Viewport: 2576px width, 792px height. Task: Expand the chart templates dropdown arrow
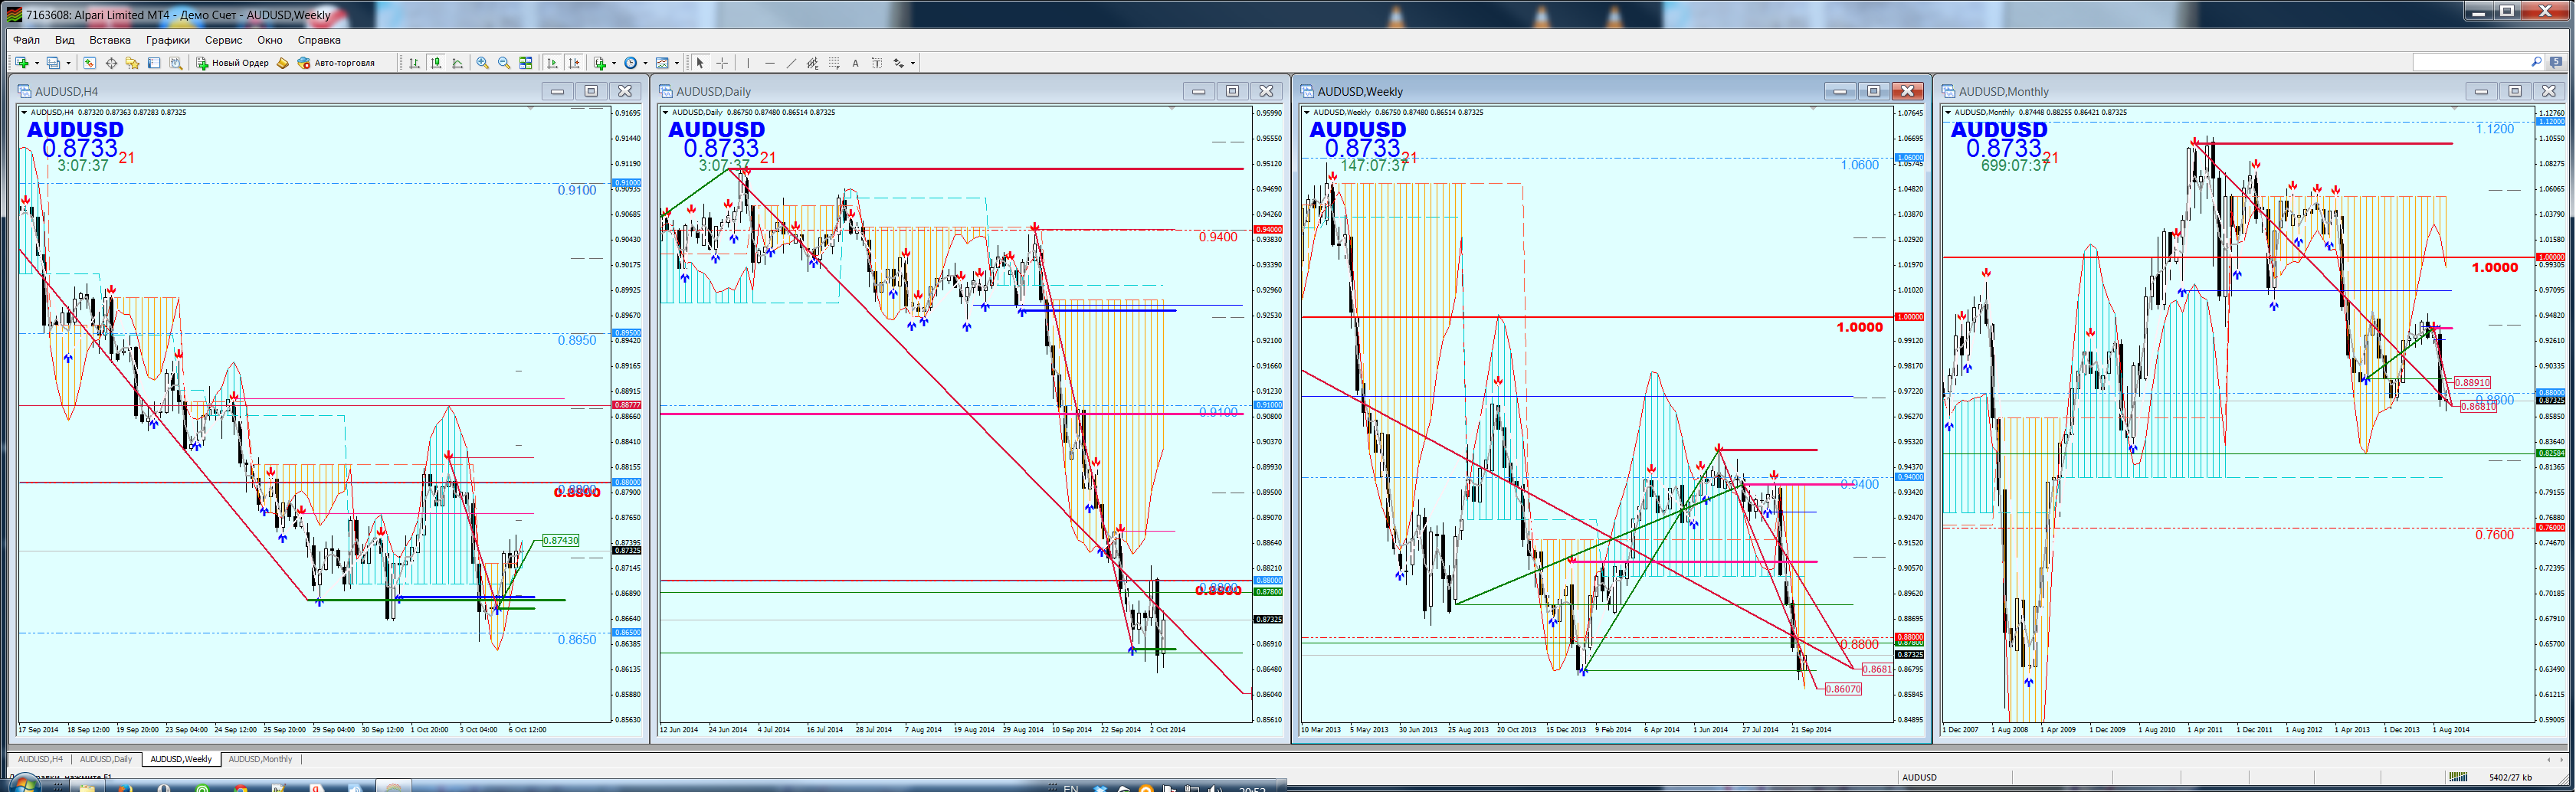point(677,63)
